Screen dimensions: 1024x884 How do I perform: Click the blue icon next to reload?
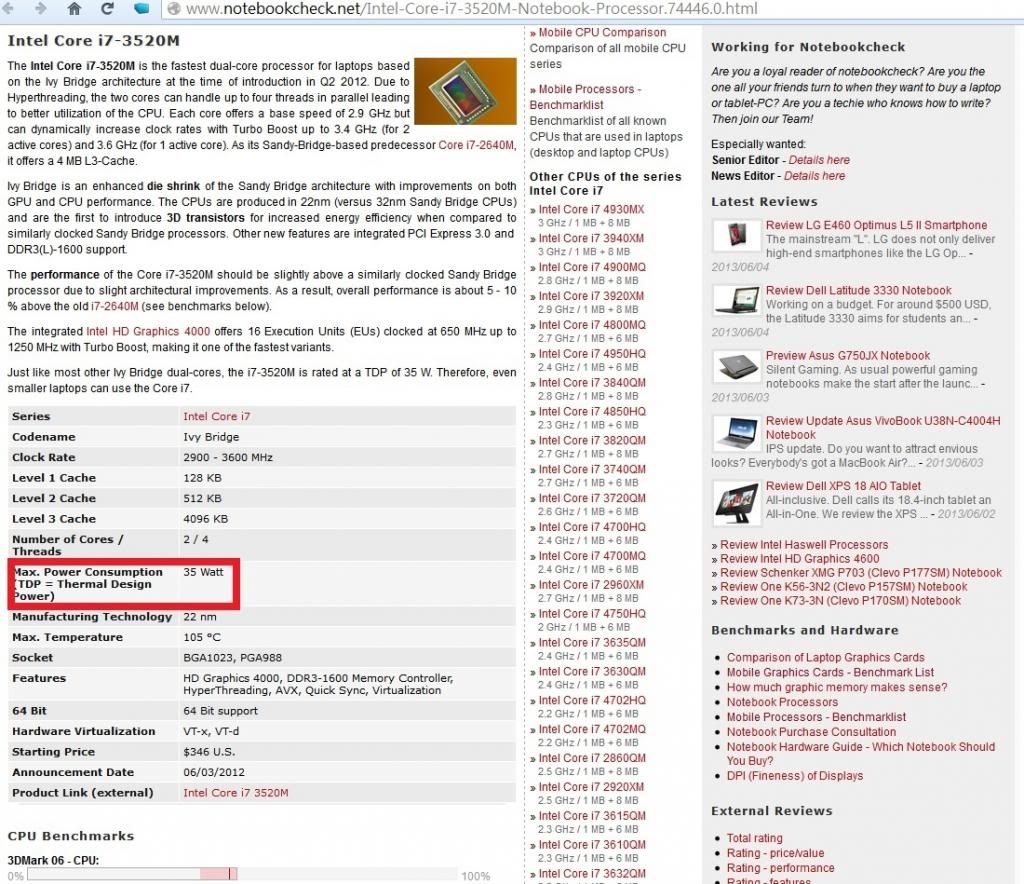point(141,8)
